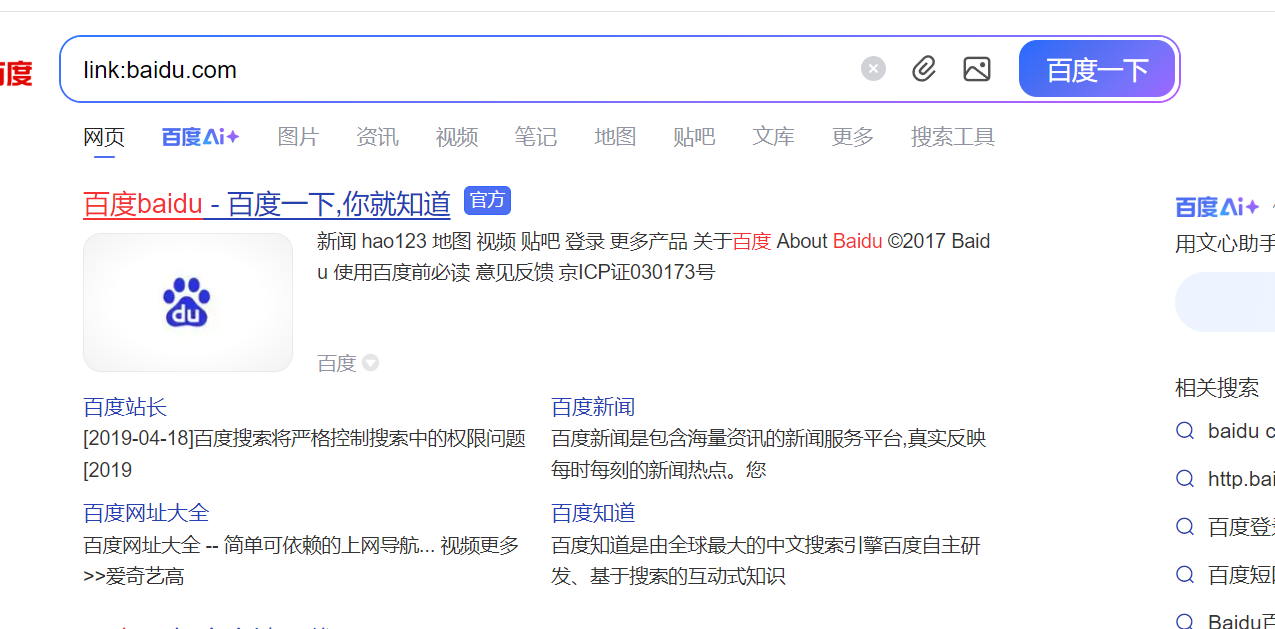The image size is (1275, 629).
Task: Click the AI assistant input box in sidebar
Action: tap(1225, 302)
